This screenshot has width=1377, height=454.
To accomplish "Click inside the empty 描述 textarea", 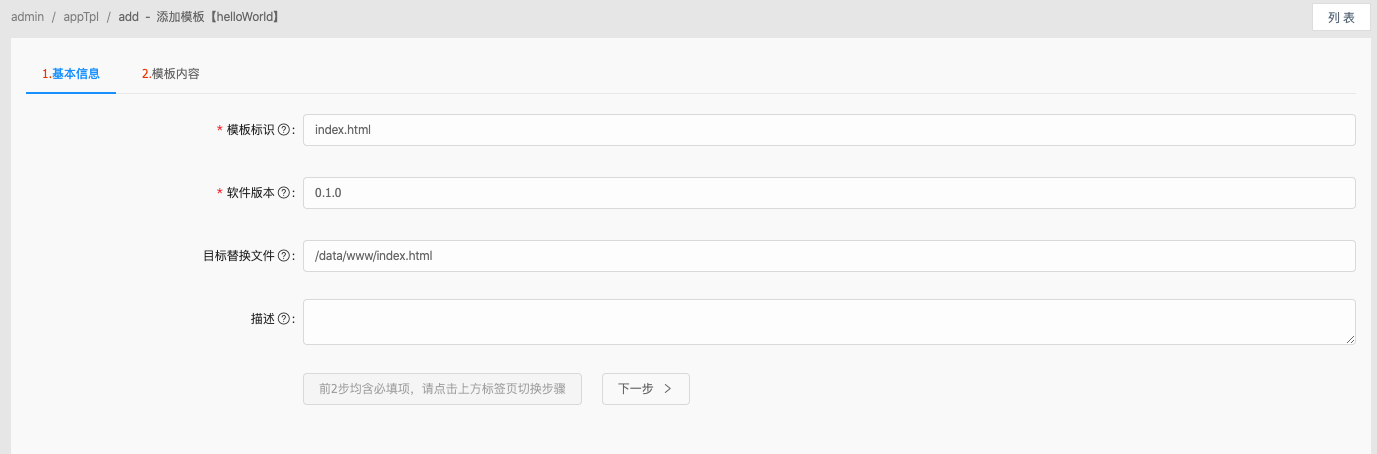I will (829, 322).
